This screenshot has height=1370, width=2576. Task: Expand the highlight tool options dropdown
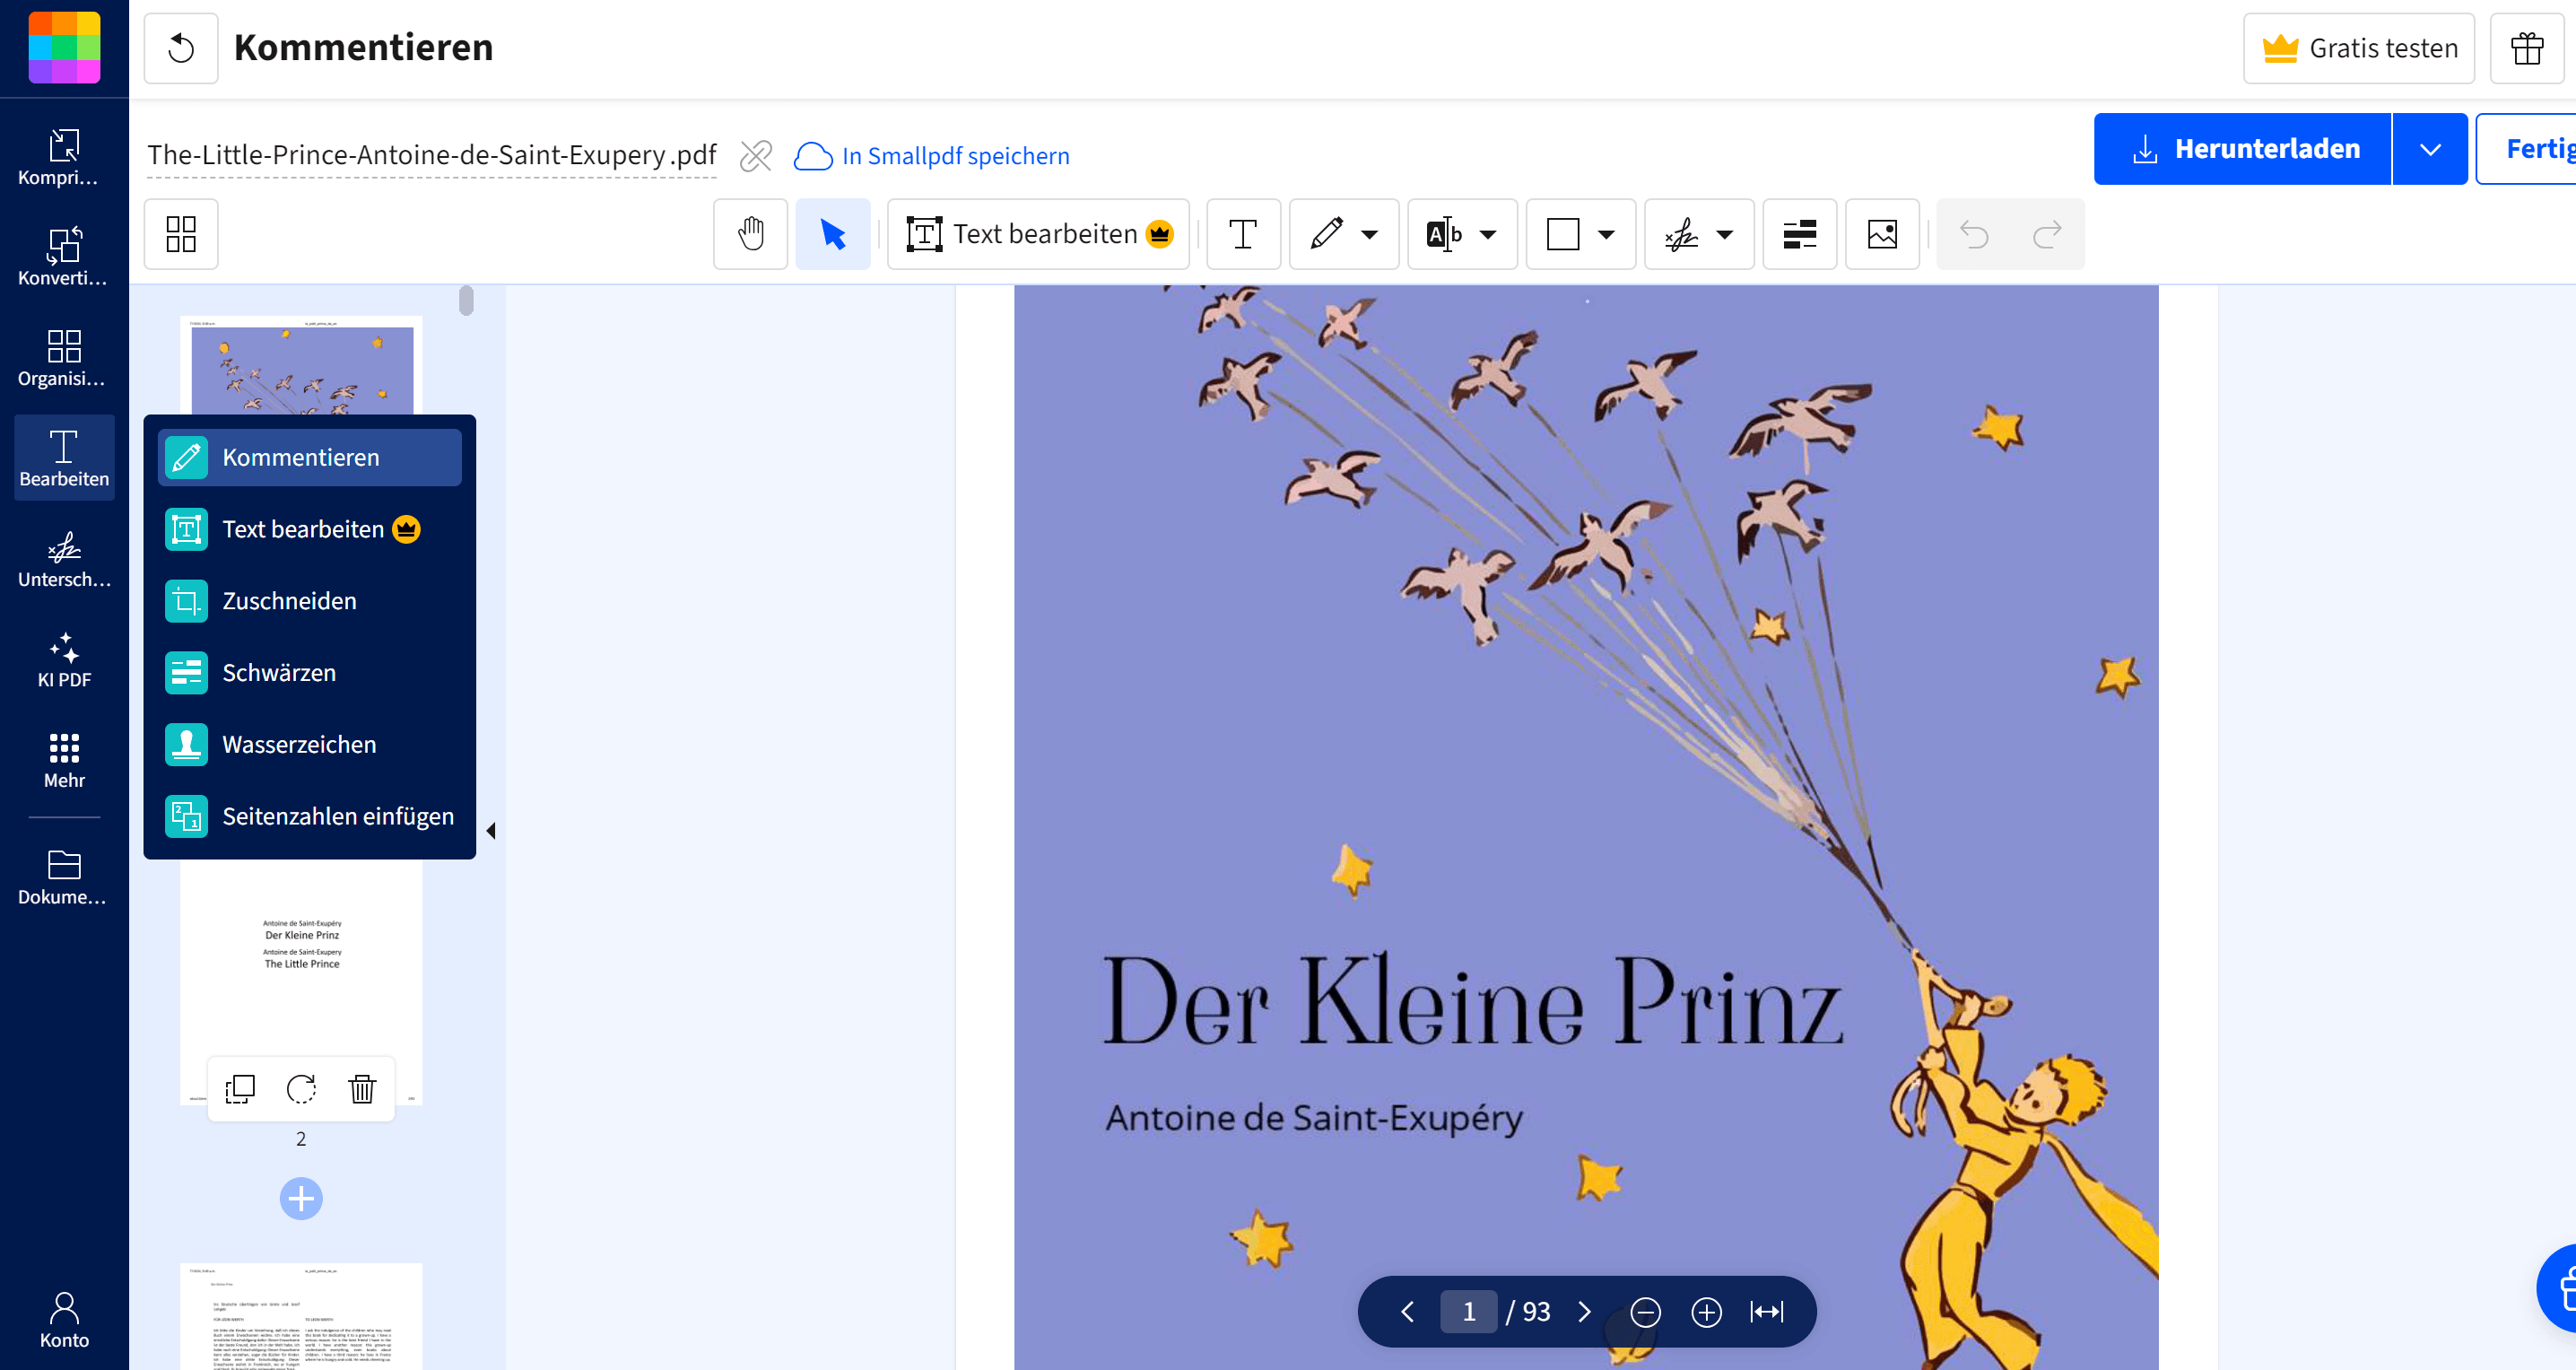(1487, 233)
